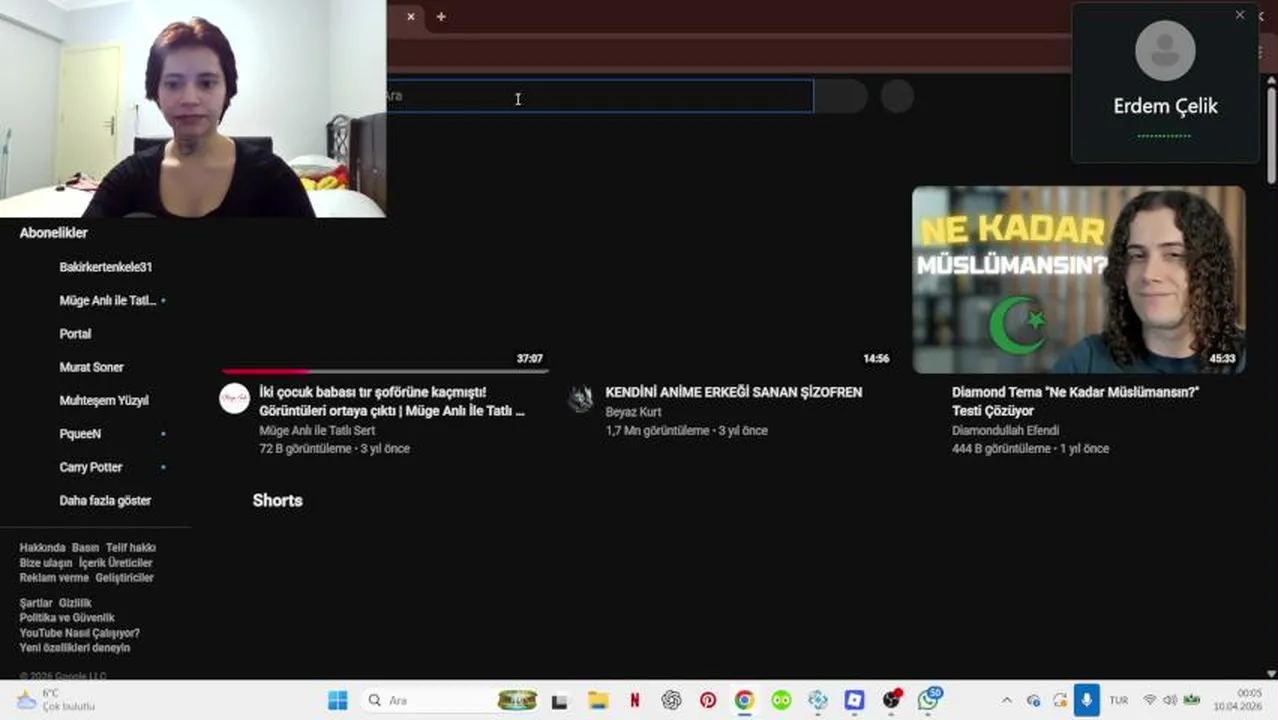The image size is (1278, 720).
Task: Click the microphone icon in the system tray
Action: point(1086,700)
